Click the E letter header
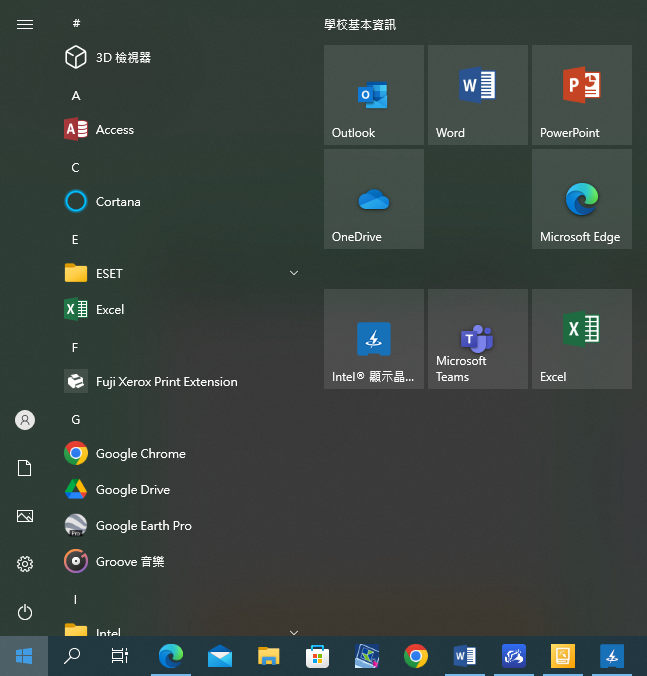647x676 pixels. (75, 239)
